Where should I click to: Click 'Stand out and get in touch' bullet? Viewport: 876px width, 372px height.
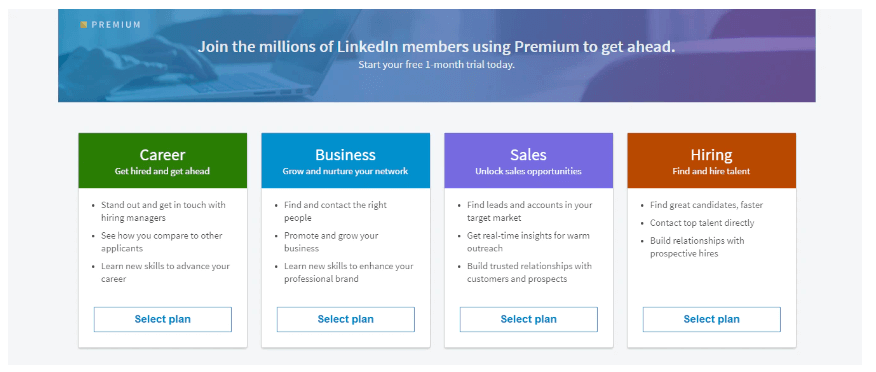(x=163, y=211)
